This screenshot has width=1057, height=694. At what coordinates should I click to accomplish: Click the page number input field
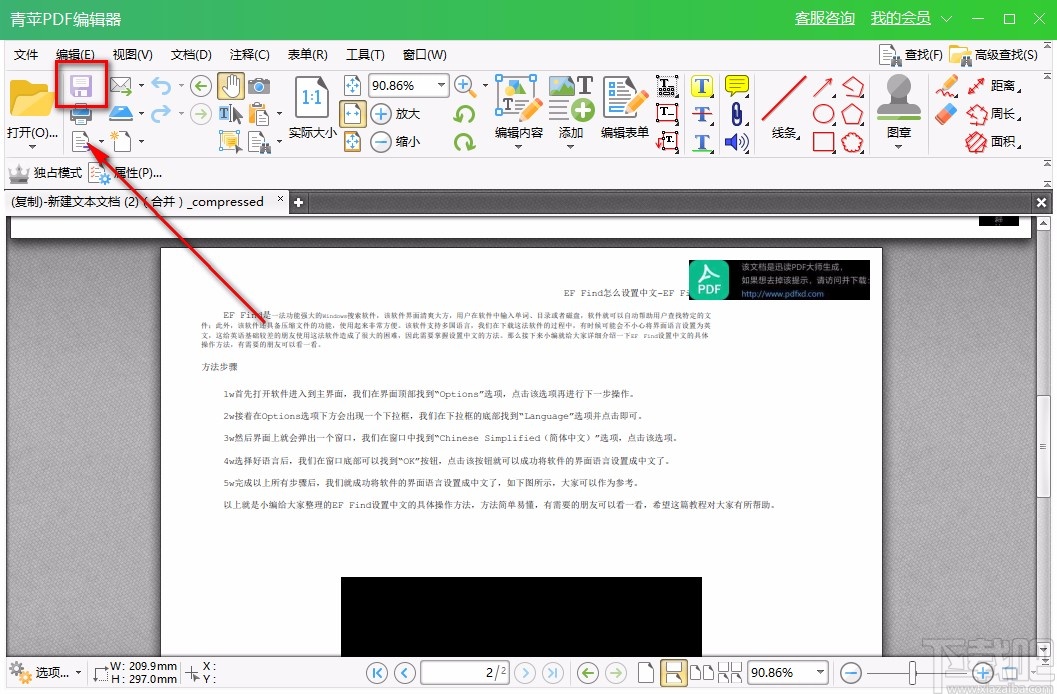464,672
